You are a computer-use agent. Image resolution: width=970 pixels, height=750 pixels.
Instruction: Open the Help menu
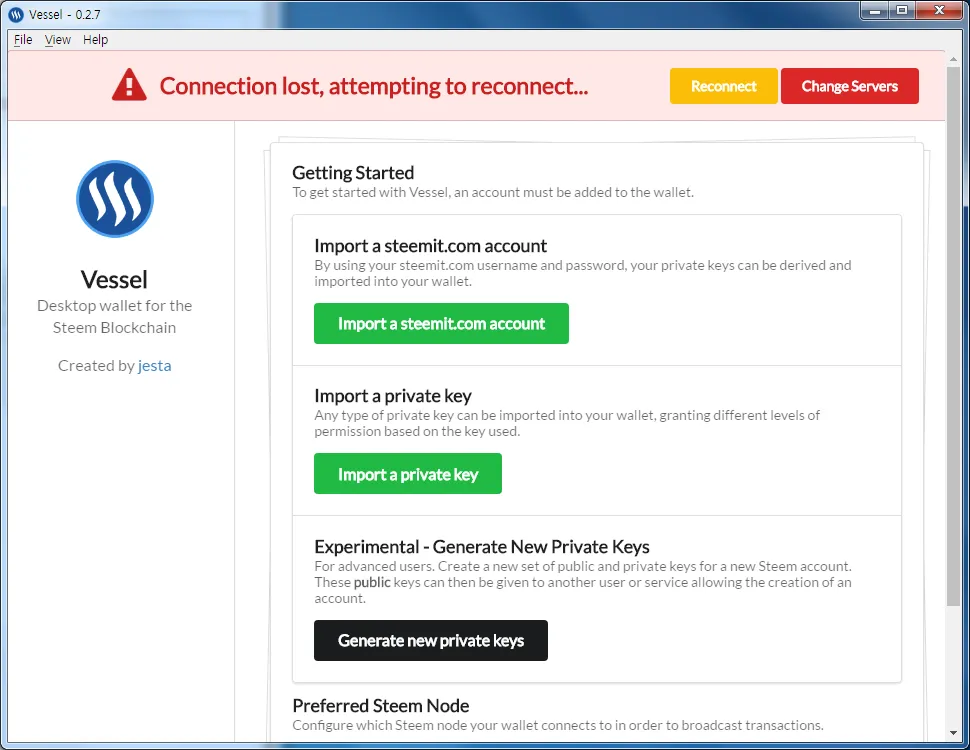pos(95,40)
